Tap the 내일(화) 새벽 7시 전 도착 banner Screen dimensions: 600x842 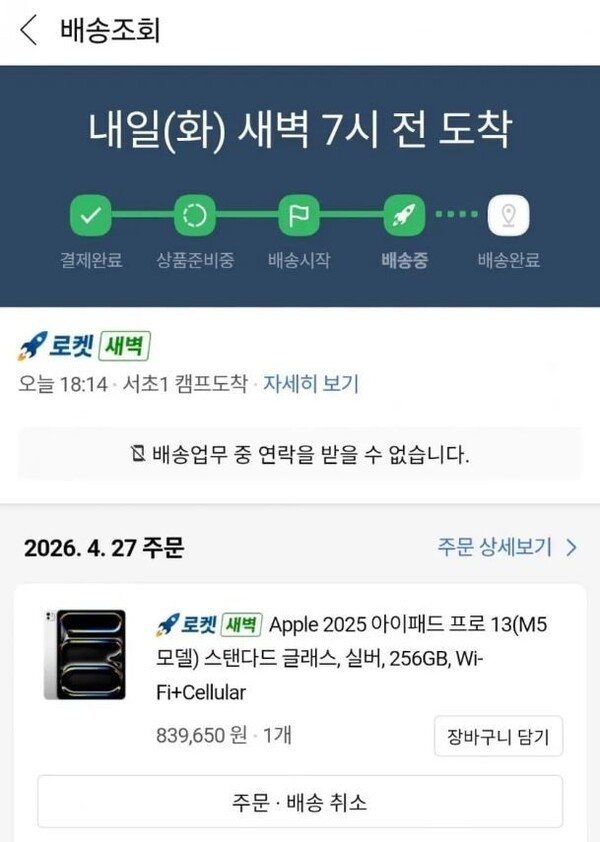pyautogui.click(x=300, y=130)
